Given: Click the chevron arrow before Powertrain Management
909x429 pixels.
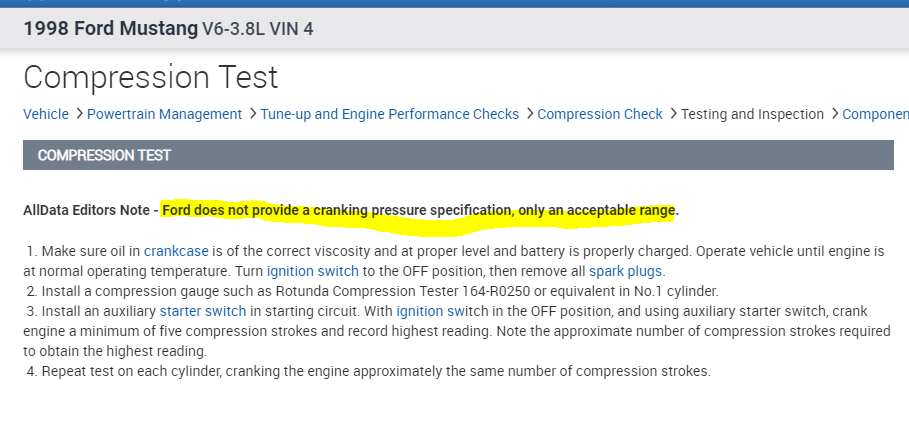Looking at the screenshot, I should (x=78, y=114).
